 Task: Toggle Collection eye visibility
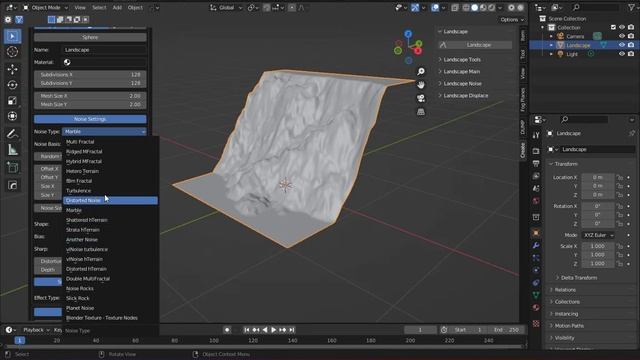622,27
